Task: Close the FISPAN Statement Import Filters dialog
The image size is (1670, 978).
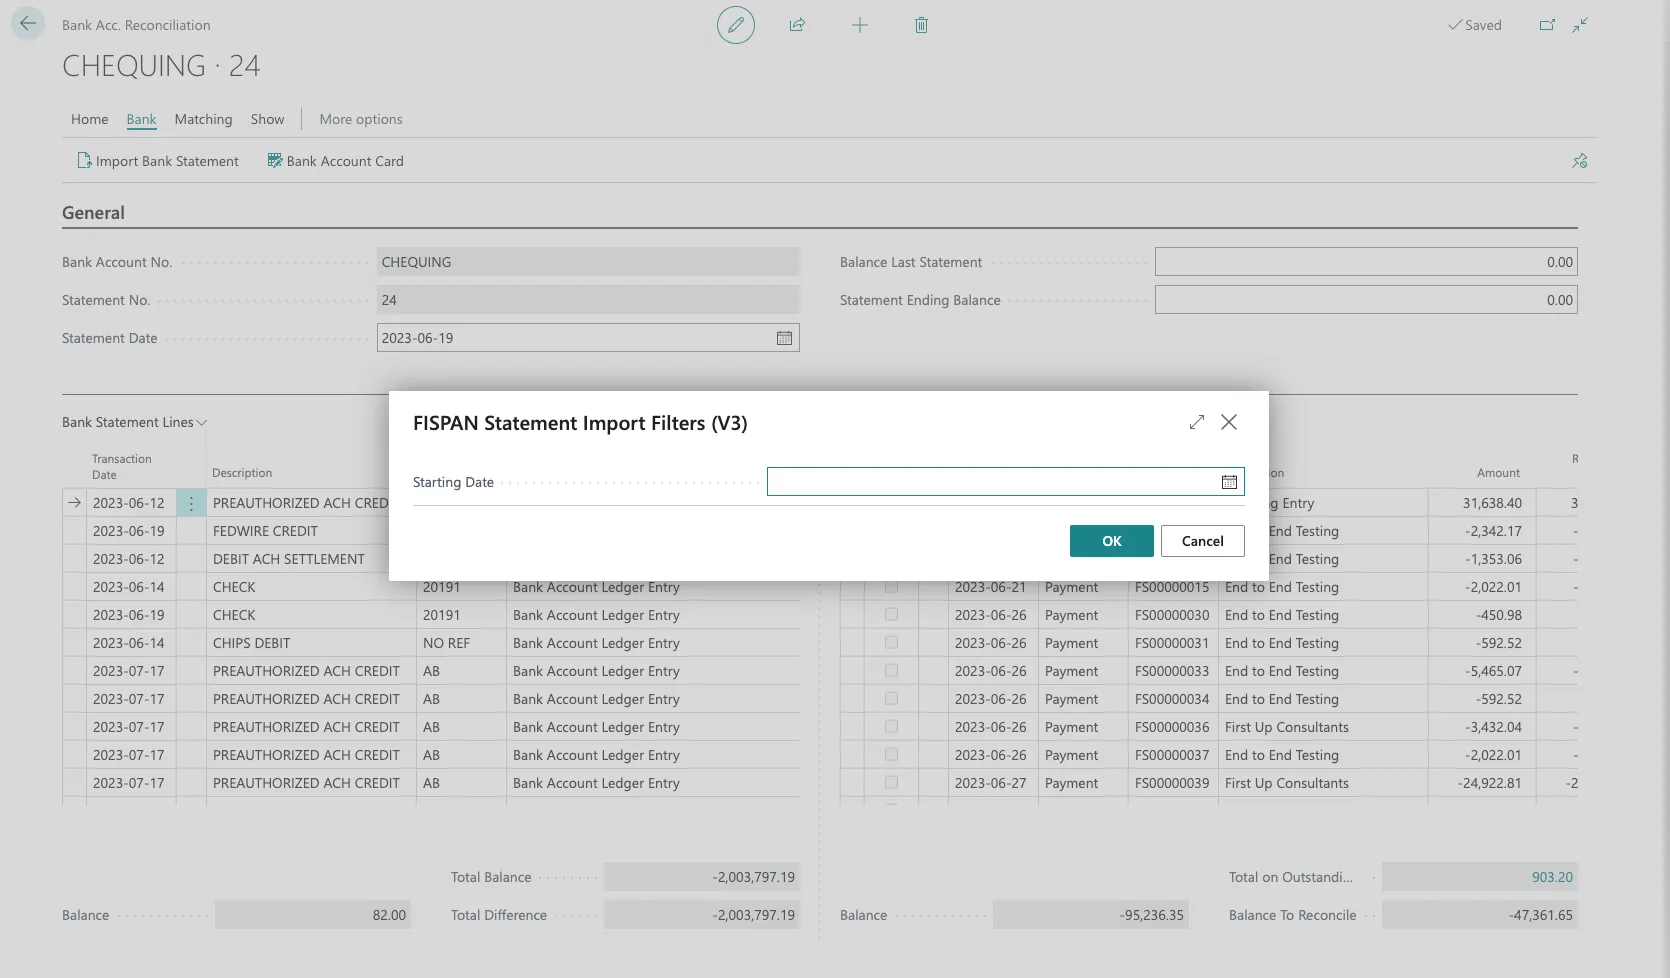Action: 1229,422
